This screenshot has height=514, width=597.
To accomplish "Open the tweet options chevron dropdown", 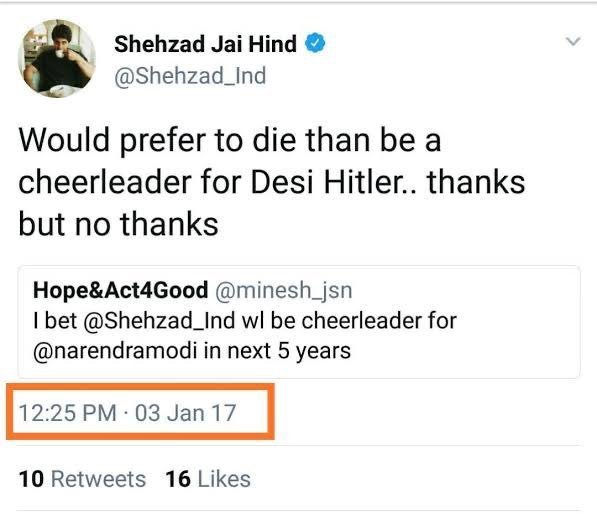I will click(573, 41).
